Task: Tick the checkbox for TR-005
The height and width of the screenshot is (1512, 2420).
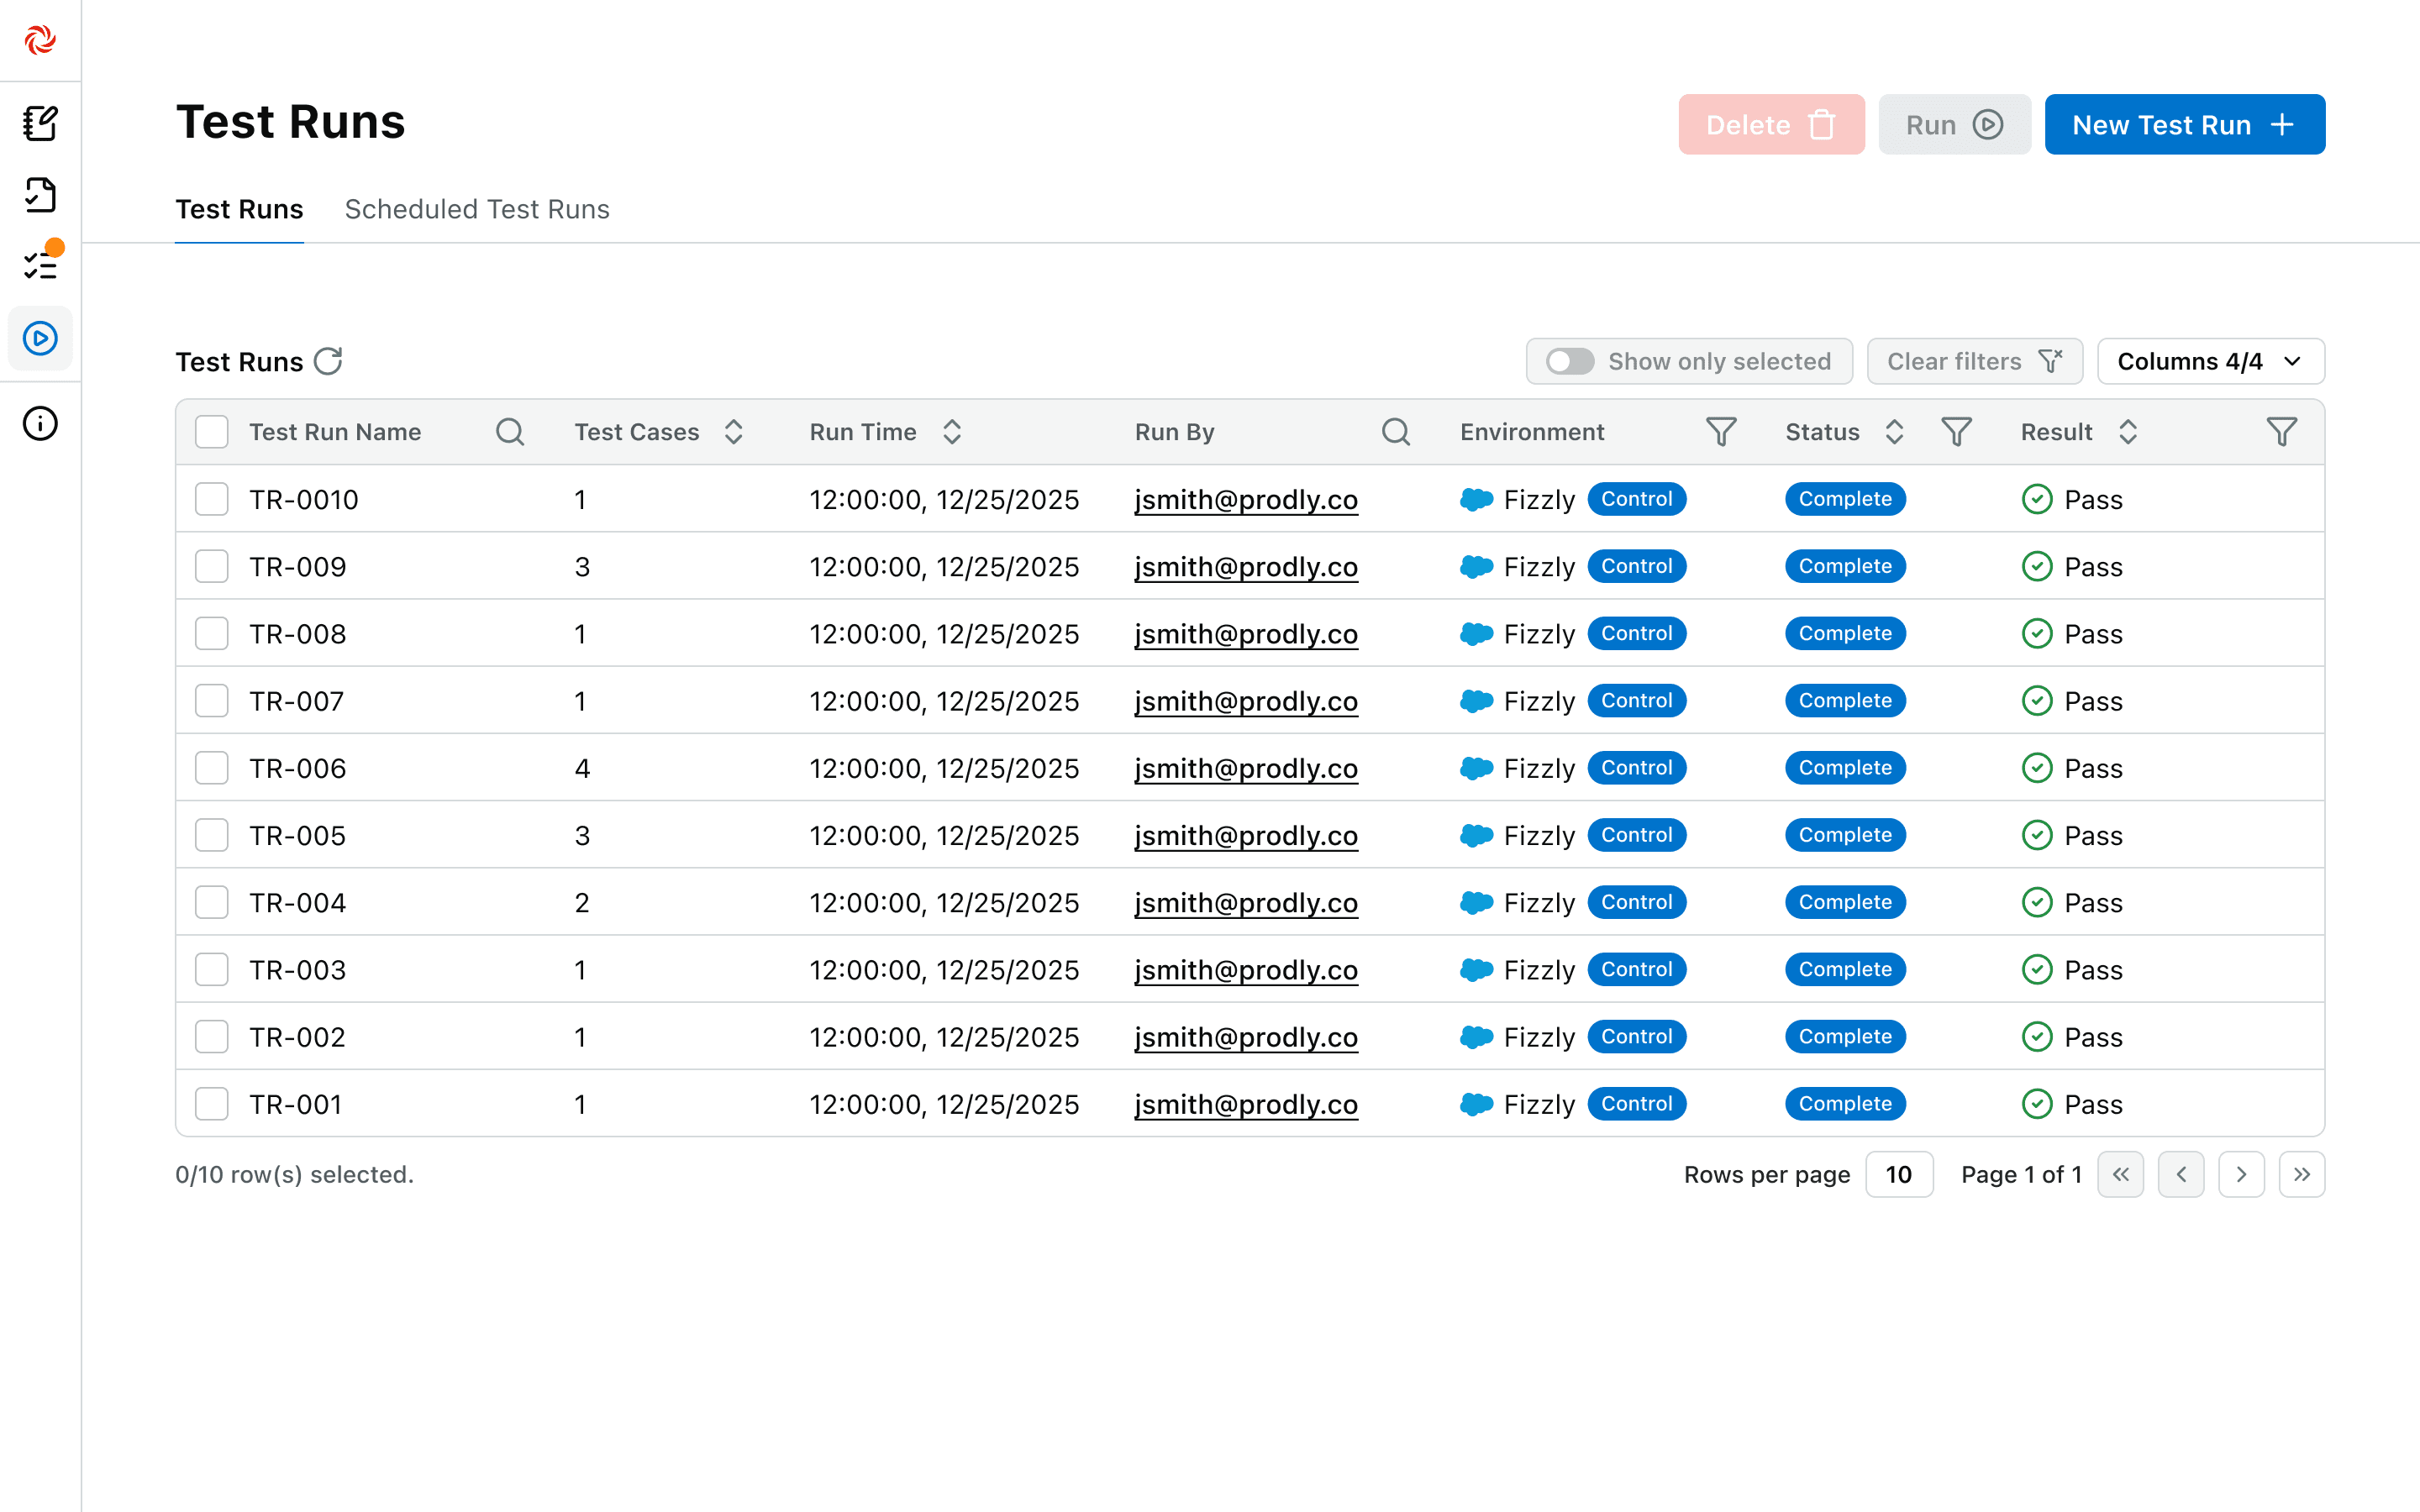Action: (x=212, y=835)
